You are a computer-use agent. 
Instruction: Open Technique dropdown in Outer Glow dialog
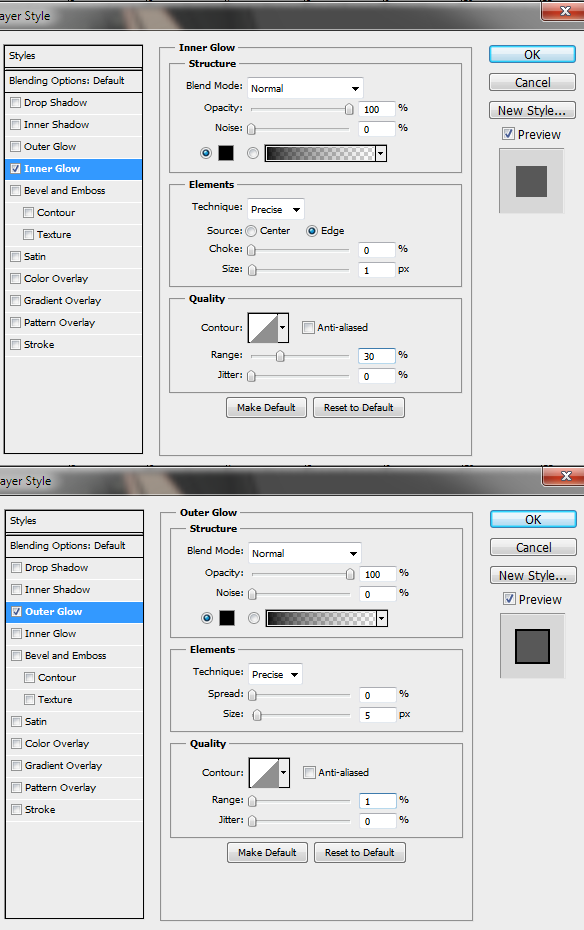276,674
